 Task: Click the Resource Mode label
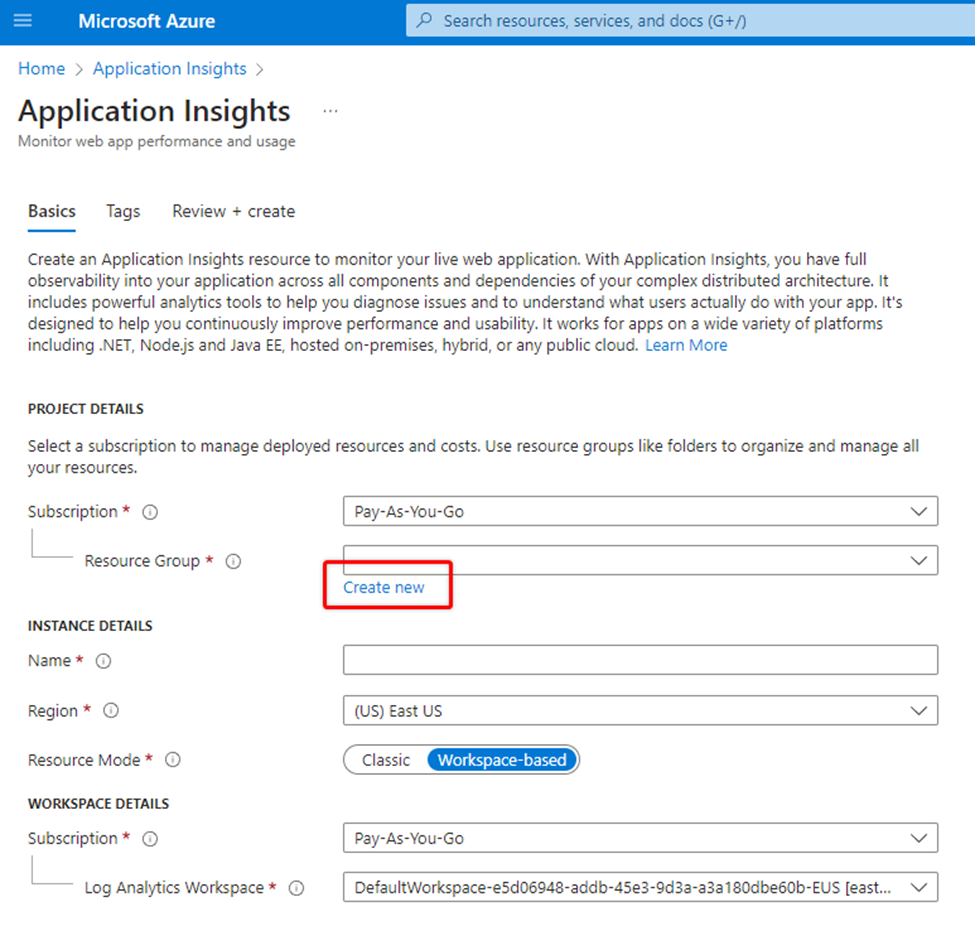[x=84, y=760]
